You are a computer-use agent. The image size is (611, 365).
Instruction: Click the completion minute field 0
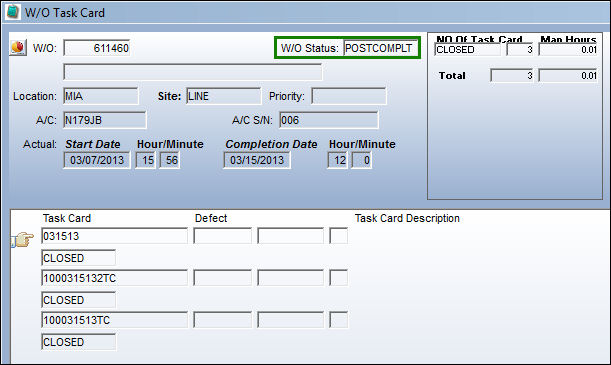tap(362, 160)
